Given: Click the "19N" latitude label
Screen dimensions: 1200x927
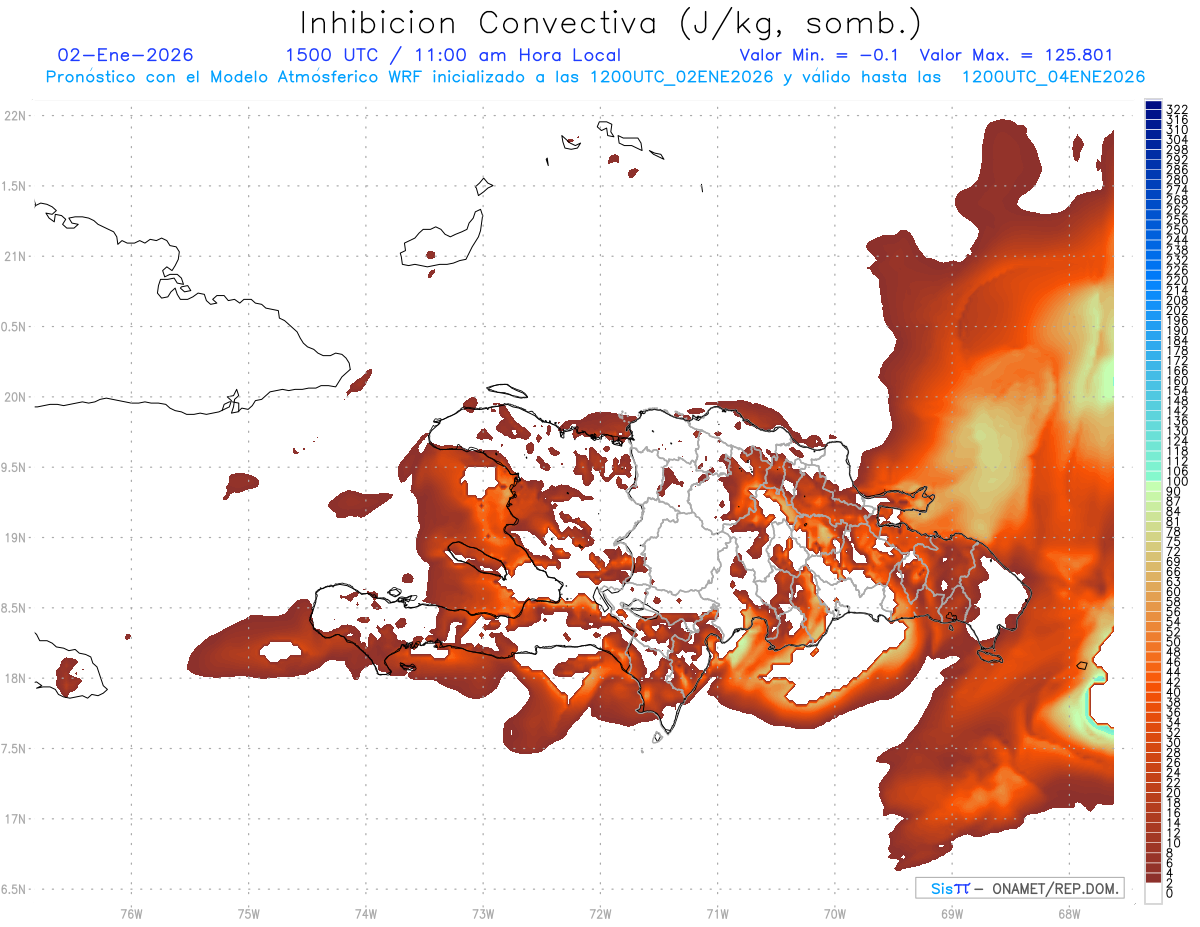Looking at the screenshot, I should pyautogui.click(x=14, y=538).
